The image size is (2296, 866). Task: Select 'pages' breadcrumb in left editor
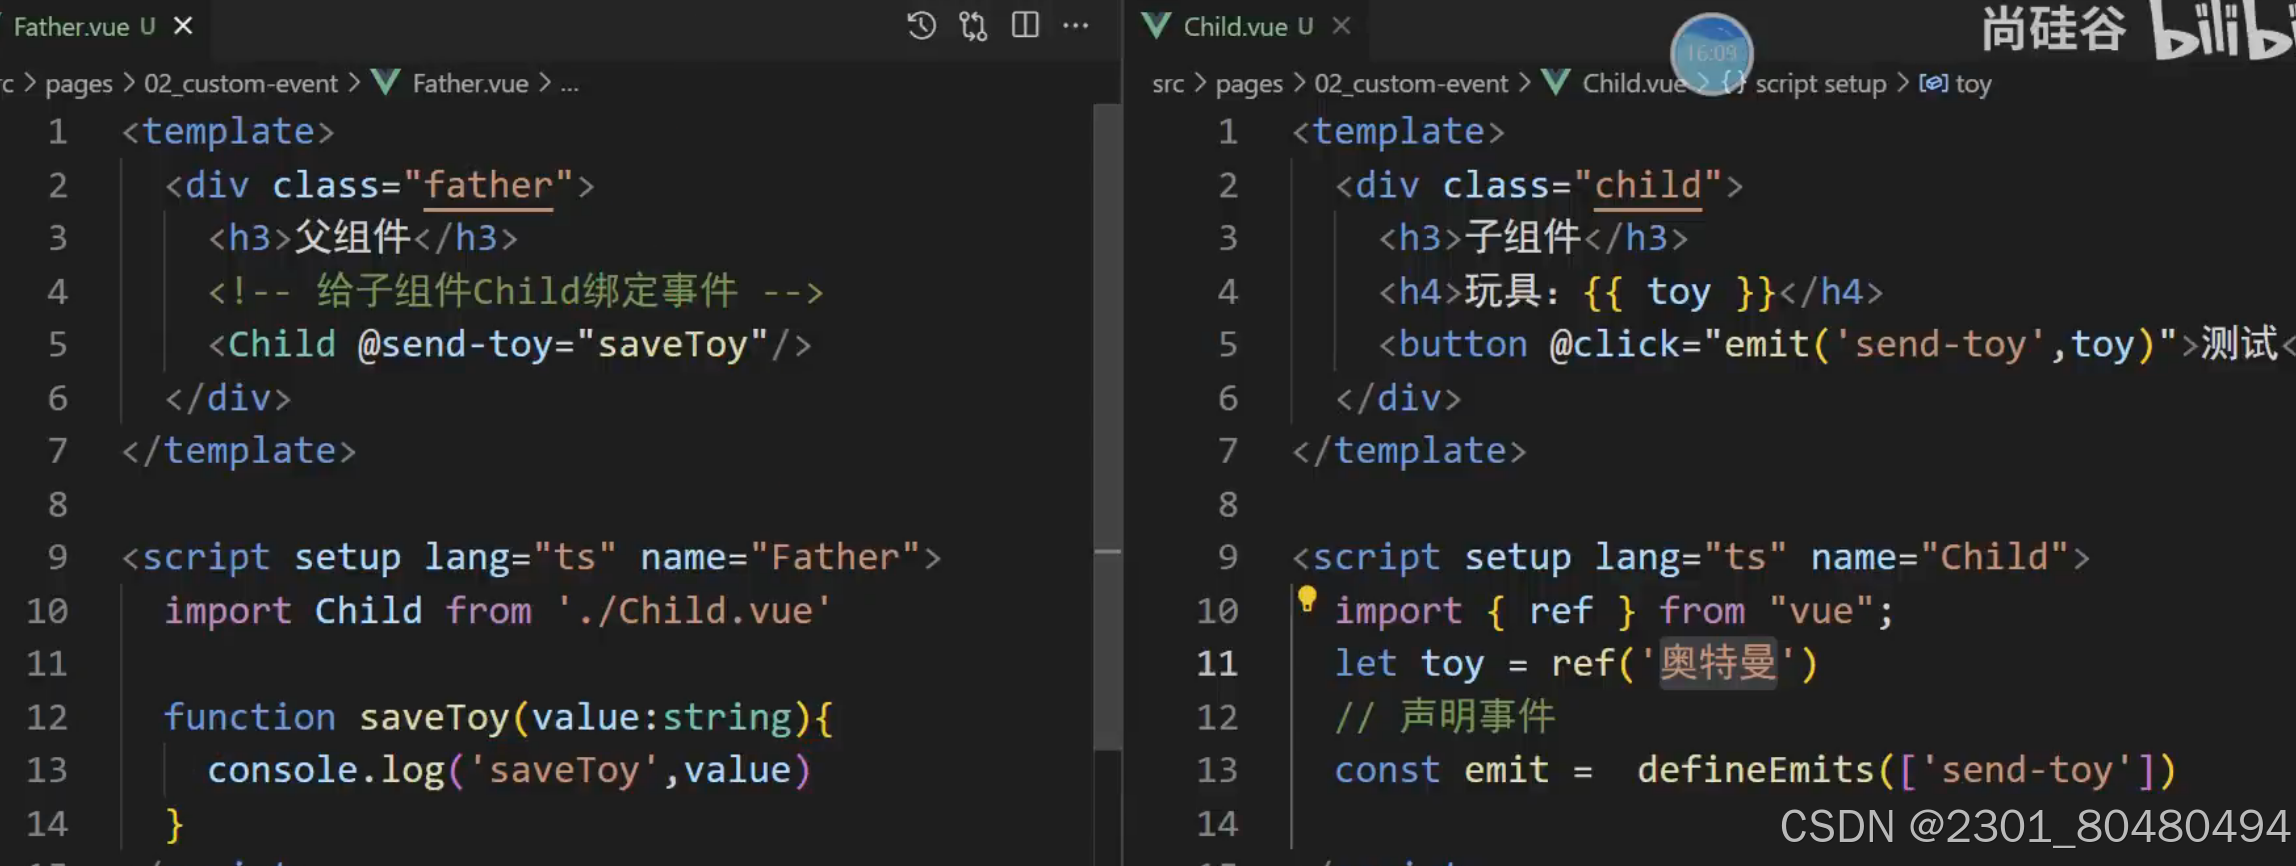(79, 84)
